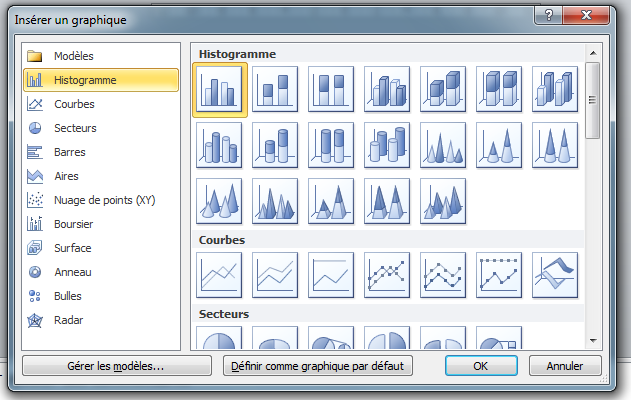Click the help question mark button
Viewport: 631px width, 400px height.
pos(549,15)
